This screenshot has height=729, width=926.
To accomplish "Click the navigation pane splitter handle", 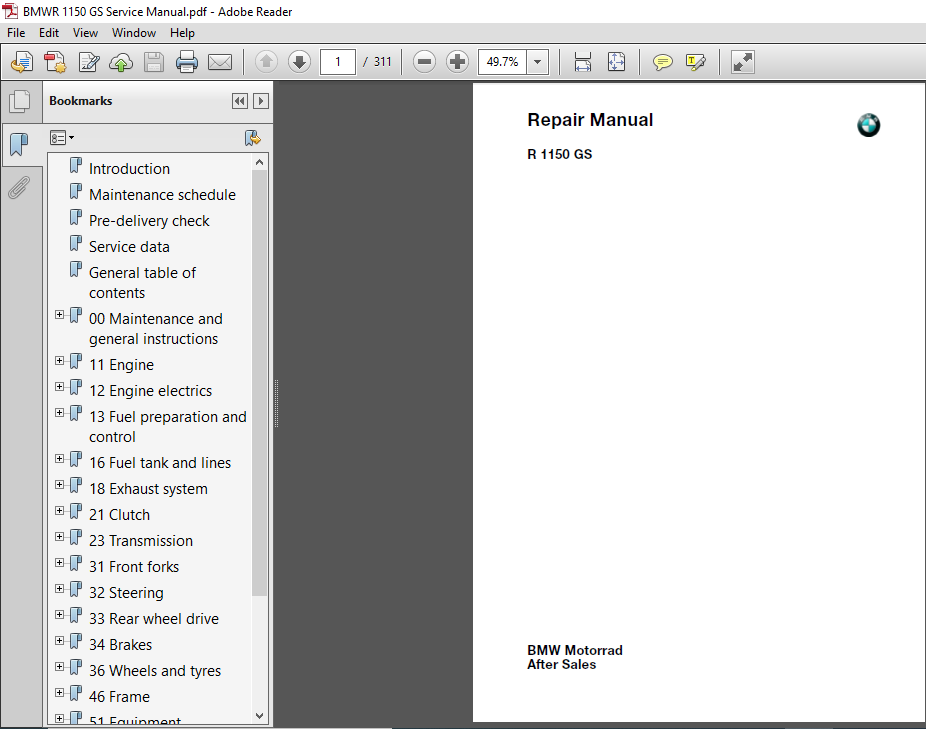I will (x=276, y=403).
